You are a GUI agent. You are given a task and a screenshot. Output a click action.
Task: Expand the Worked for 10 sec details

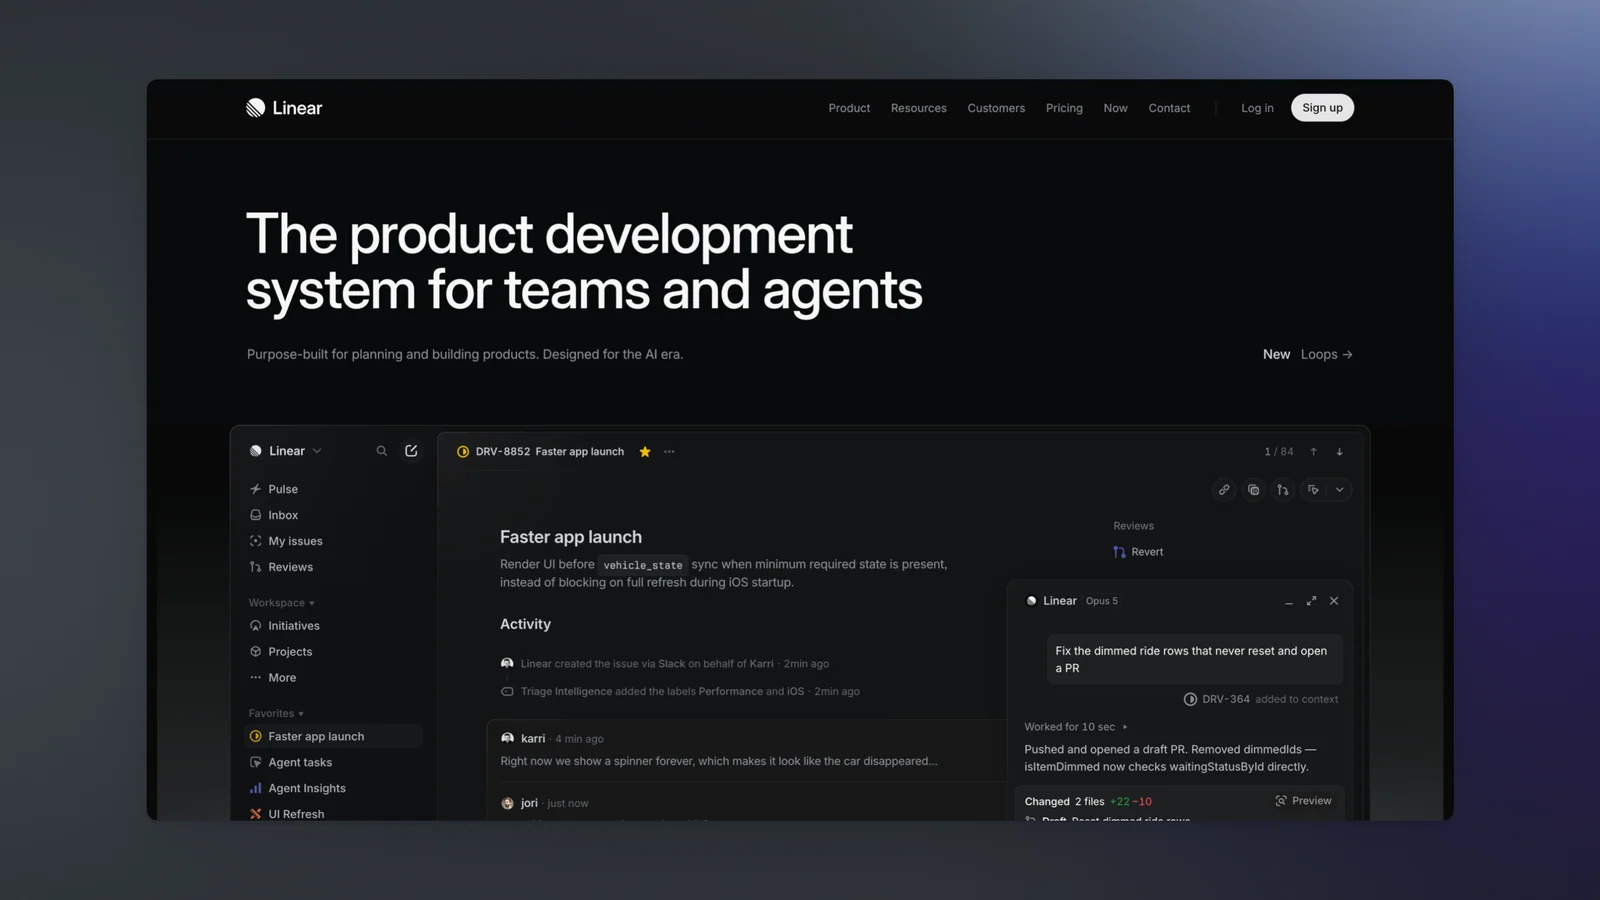tap(1076, 727)
